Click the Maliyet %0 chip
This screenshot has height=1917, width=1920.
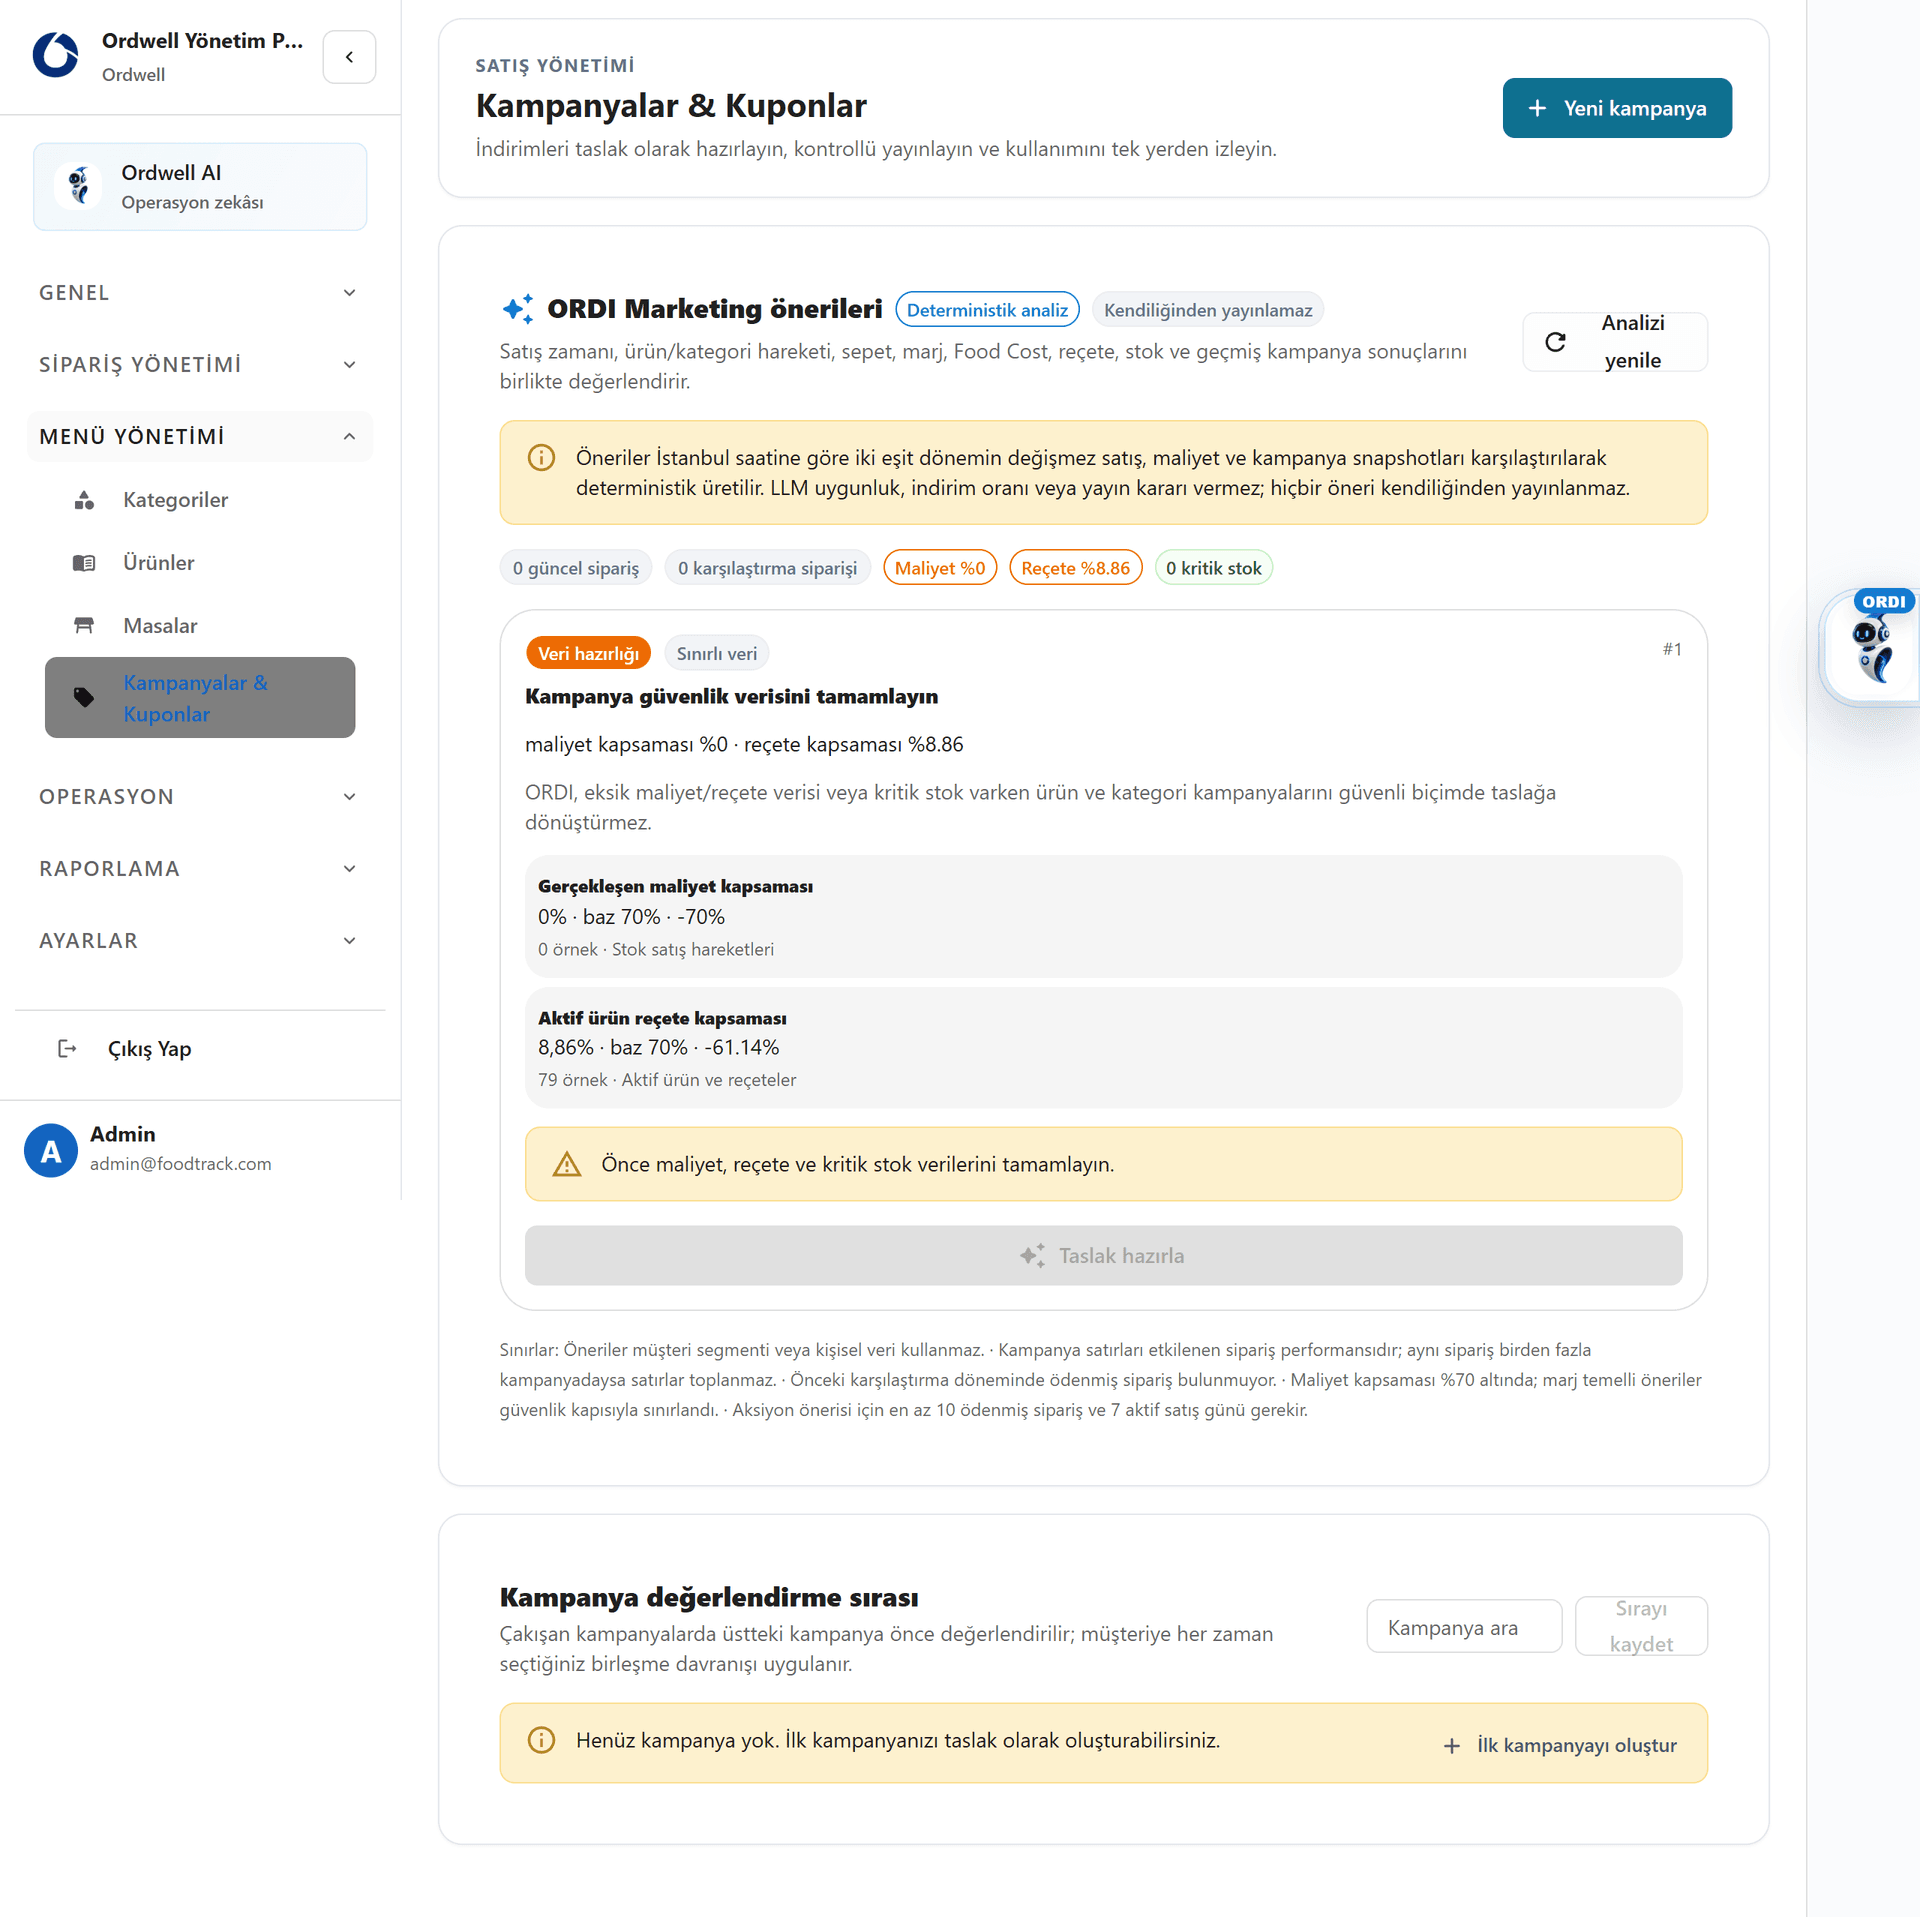tap(940, 568)
